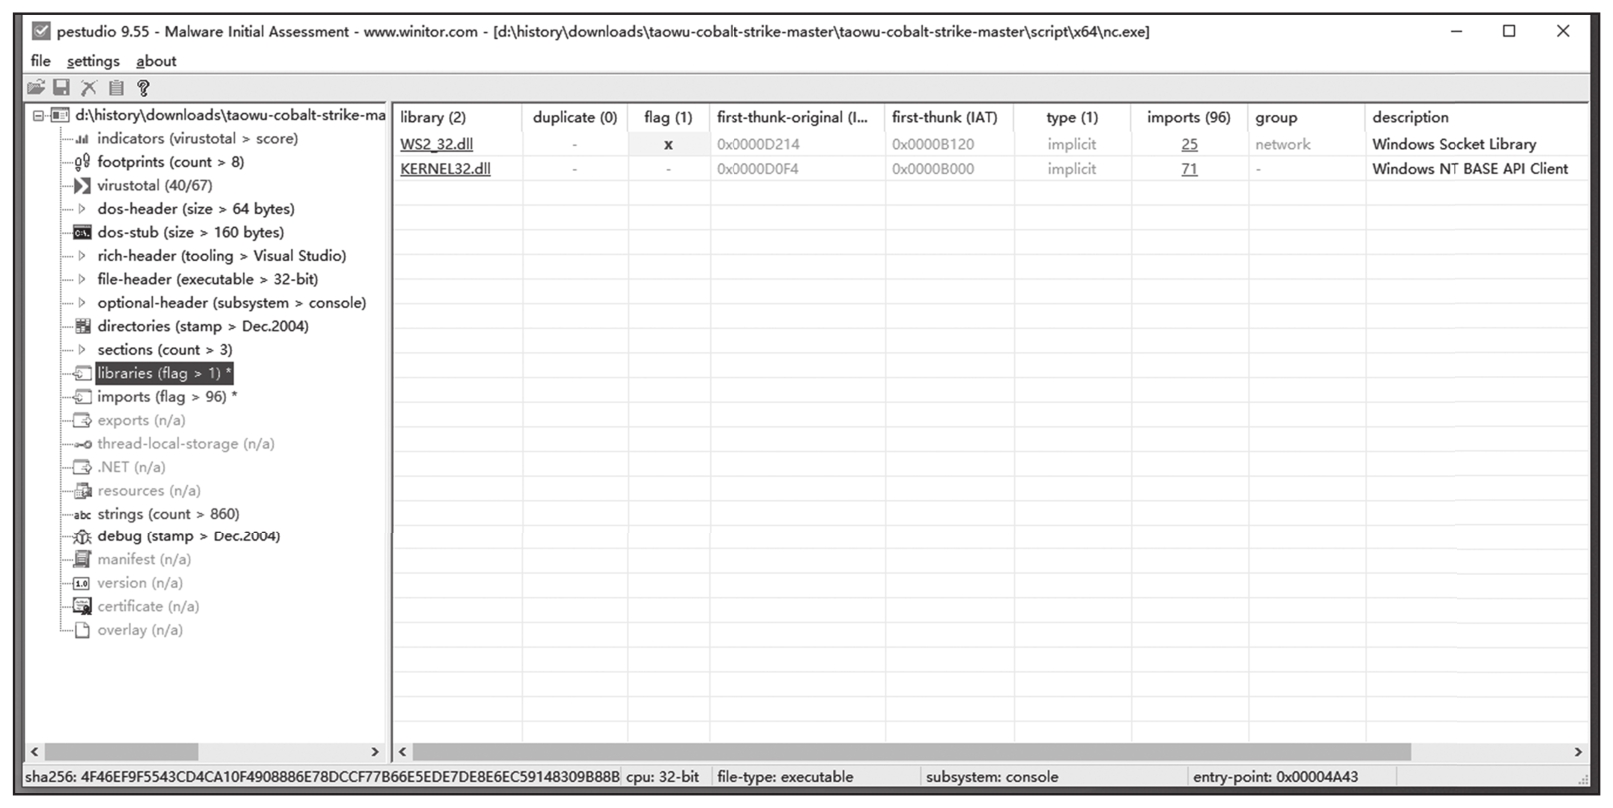Click the resources node icon
The image size is (1613, 808).
click(82, 491)
